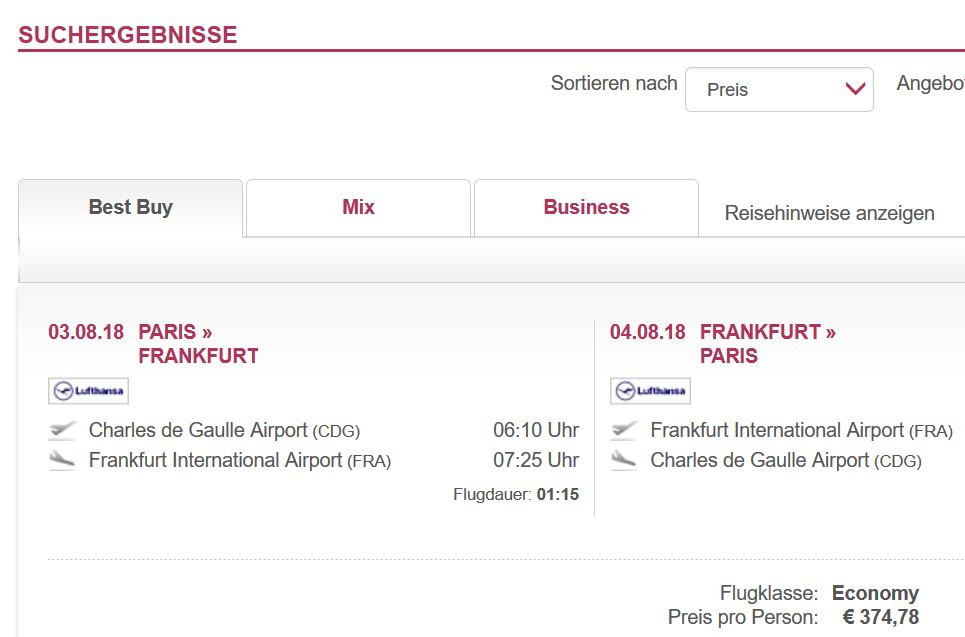Switch to the Mix tab
The image size is (965, 637).
pyautogui.click(x=358, y=207)
